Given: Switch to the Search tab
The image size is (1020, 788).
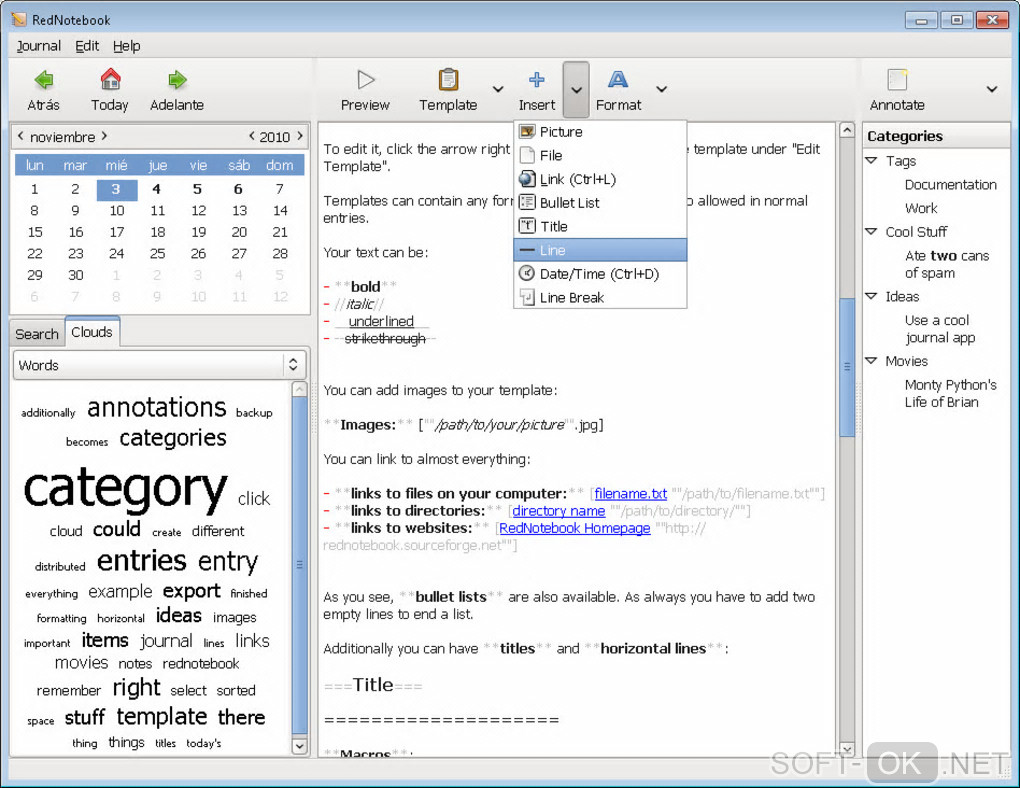Looking at the screenshot, I should click(37, 334).
